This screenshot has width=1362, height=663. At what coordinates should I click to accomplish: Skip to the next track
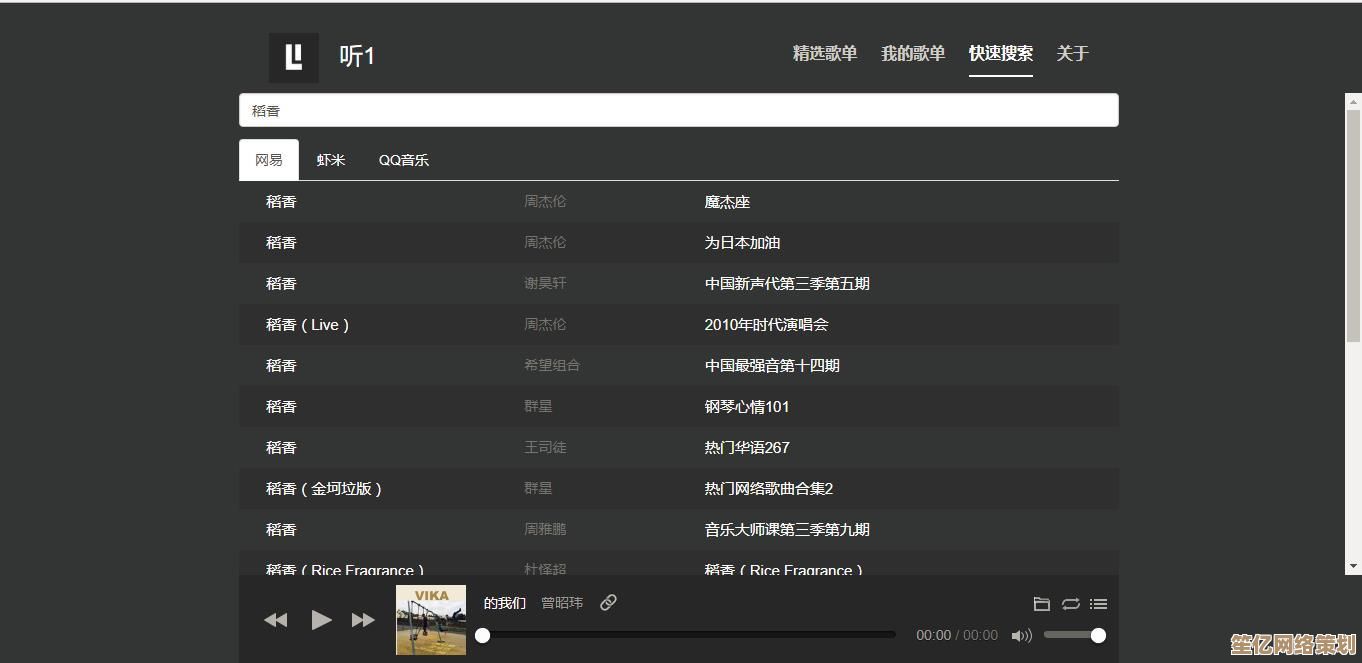tap(363, 621)
